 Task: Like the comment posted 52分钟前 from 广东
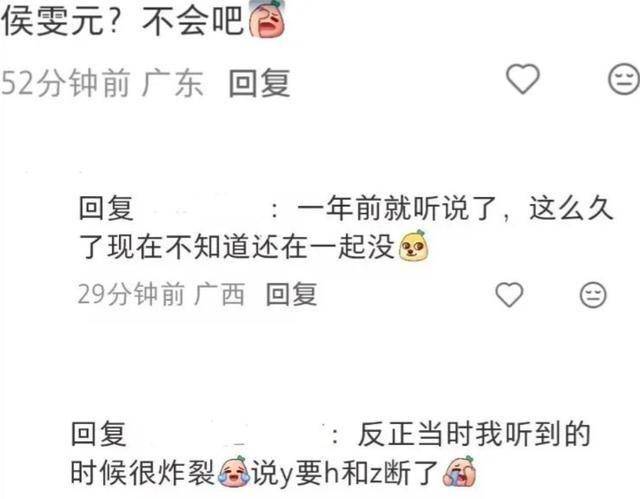pos(523,79)
